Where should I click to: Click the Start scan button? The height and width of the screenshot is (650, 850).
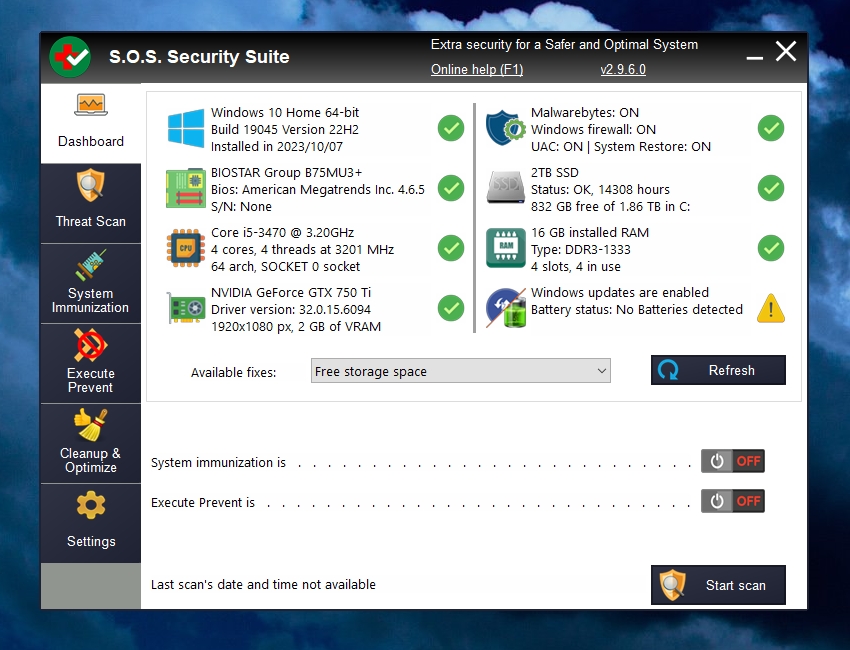(718, 585)
